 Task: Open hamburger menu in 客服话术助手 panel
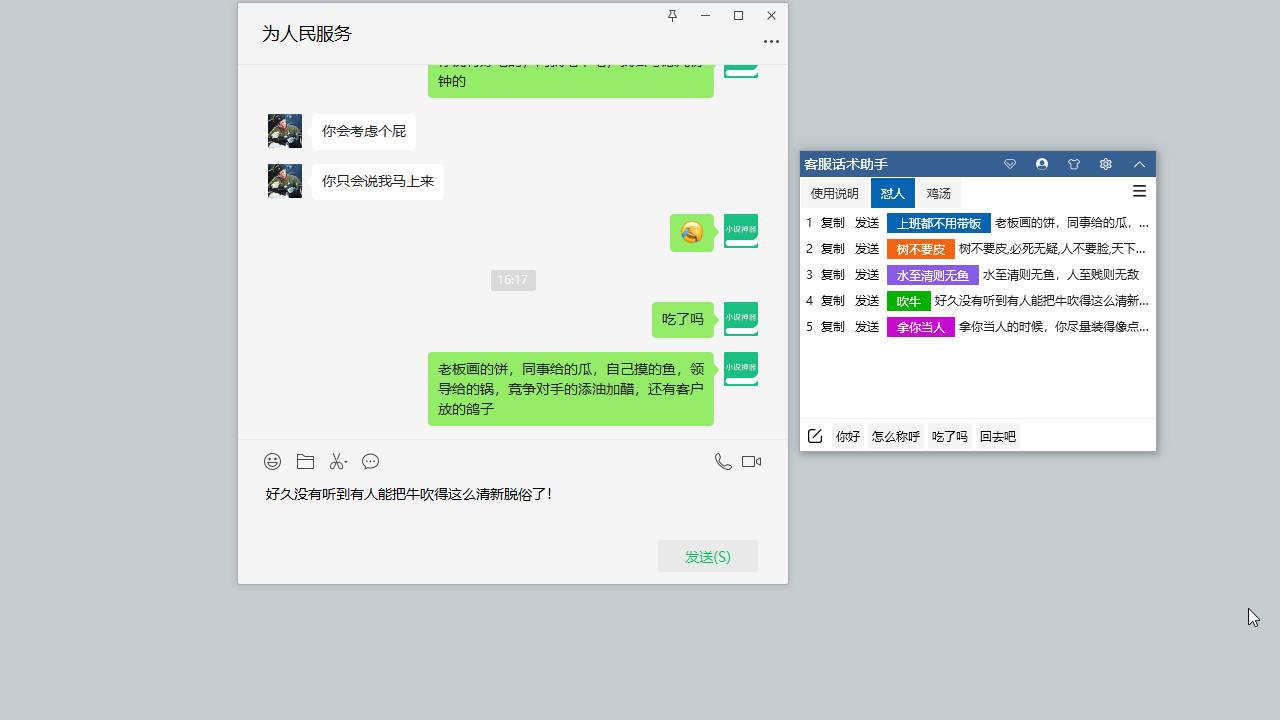pos(1139,191)
